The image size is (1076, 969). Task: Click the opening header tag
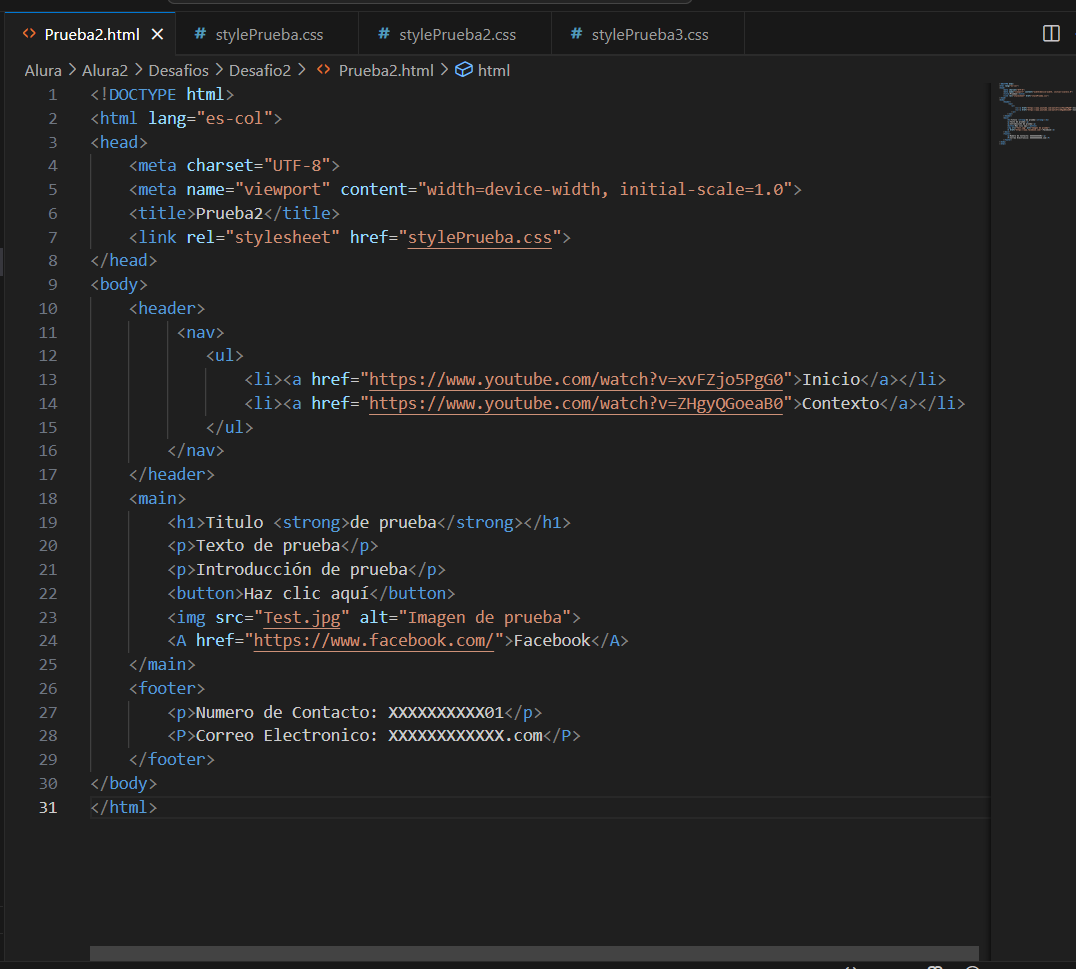pos(167,309)
